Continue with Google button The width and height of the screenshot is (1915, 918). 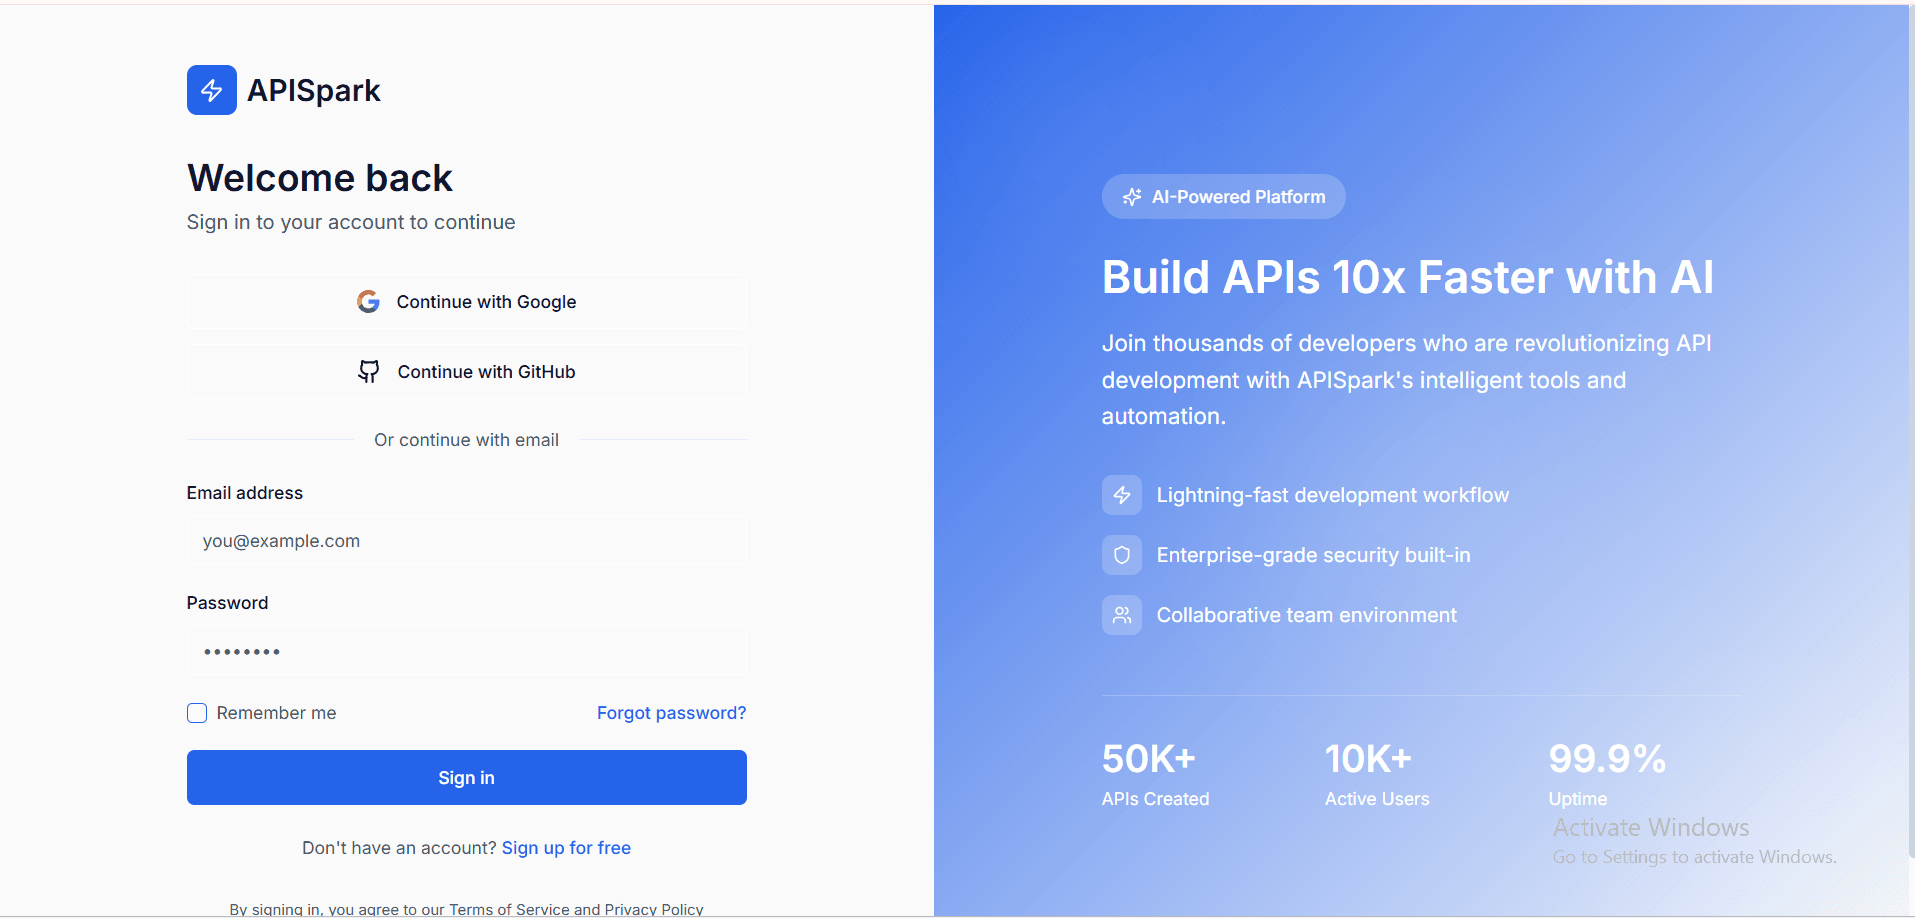467,302
